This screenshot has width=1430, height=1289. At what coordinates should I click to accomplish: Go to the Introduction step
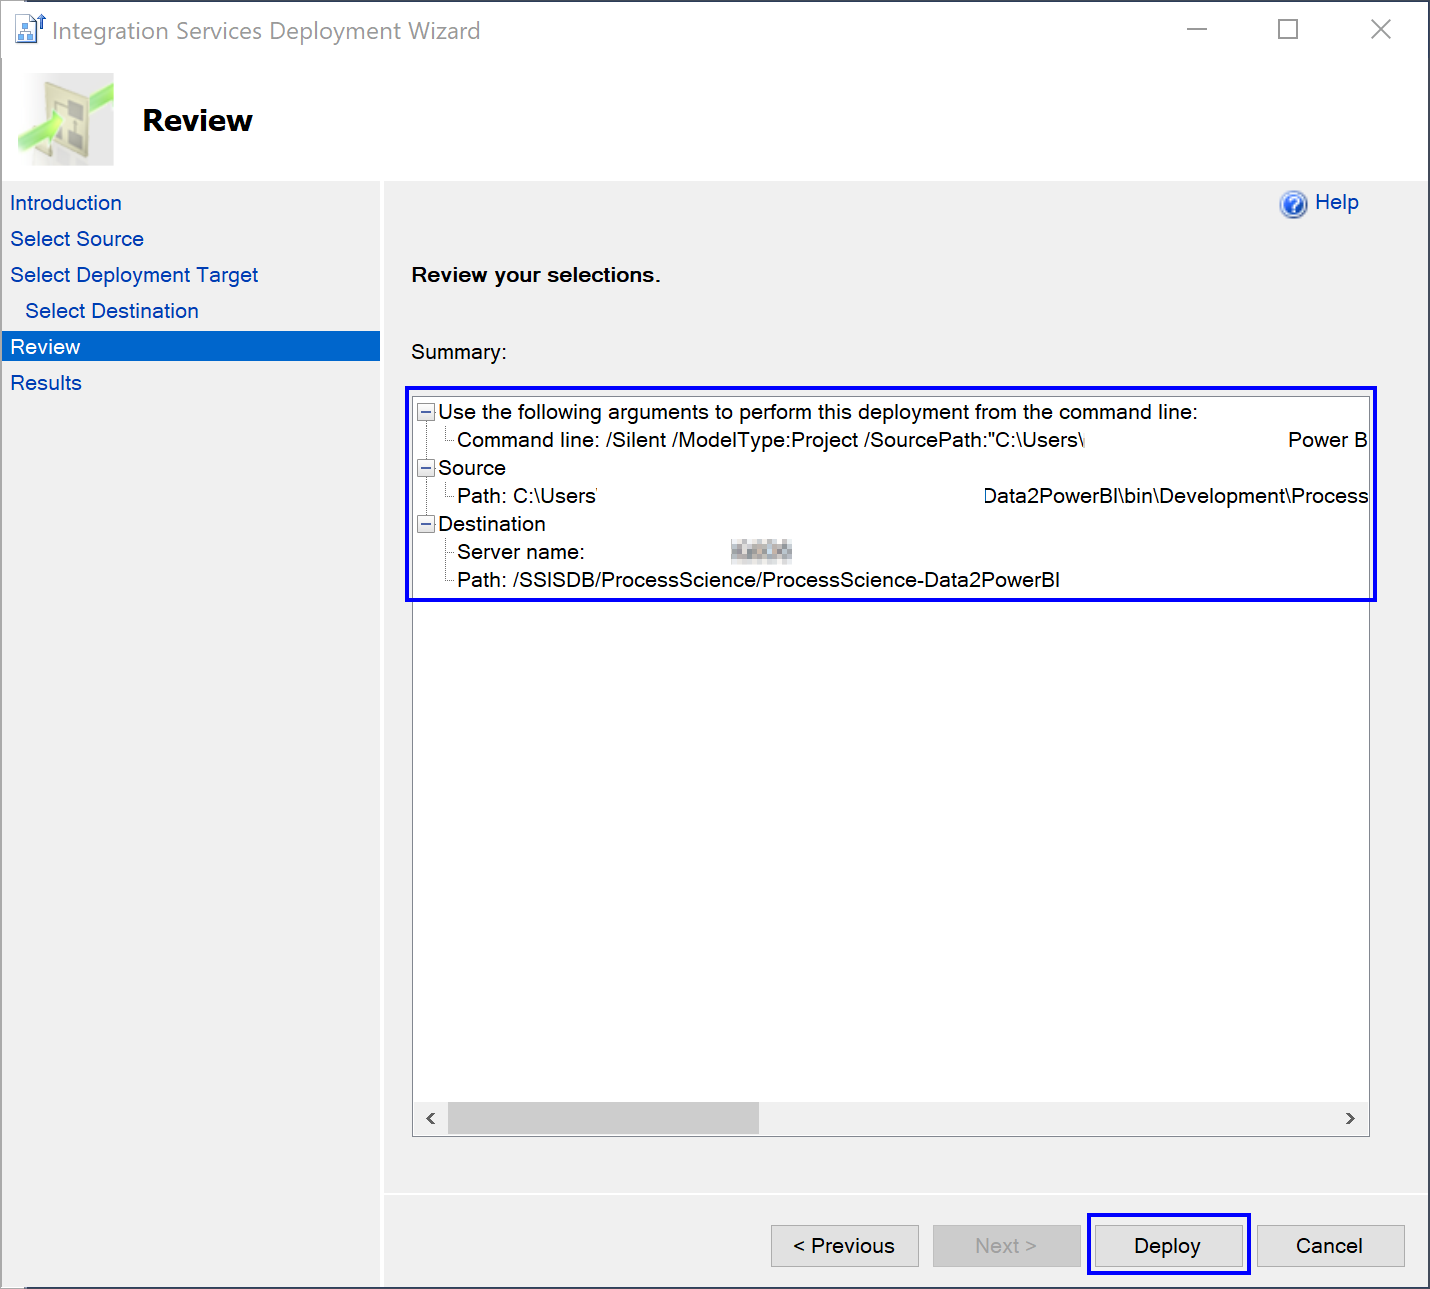click(66, 203)
